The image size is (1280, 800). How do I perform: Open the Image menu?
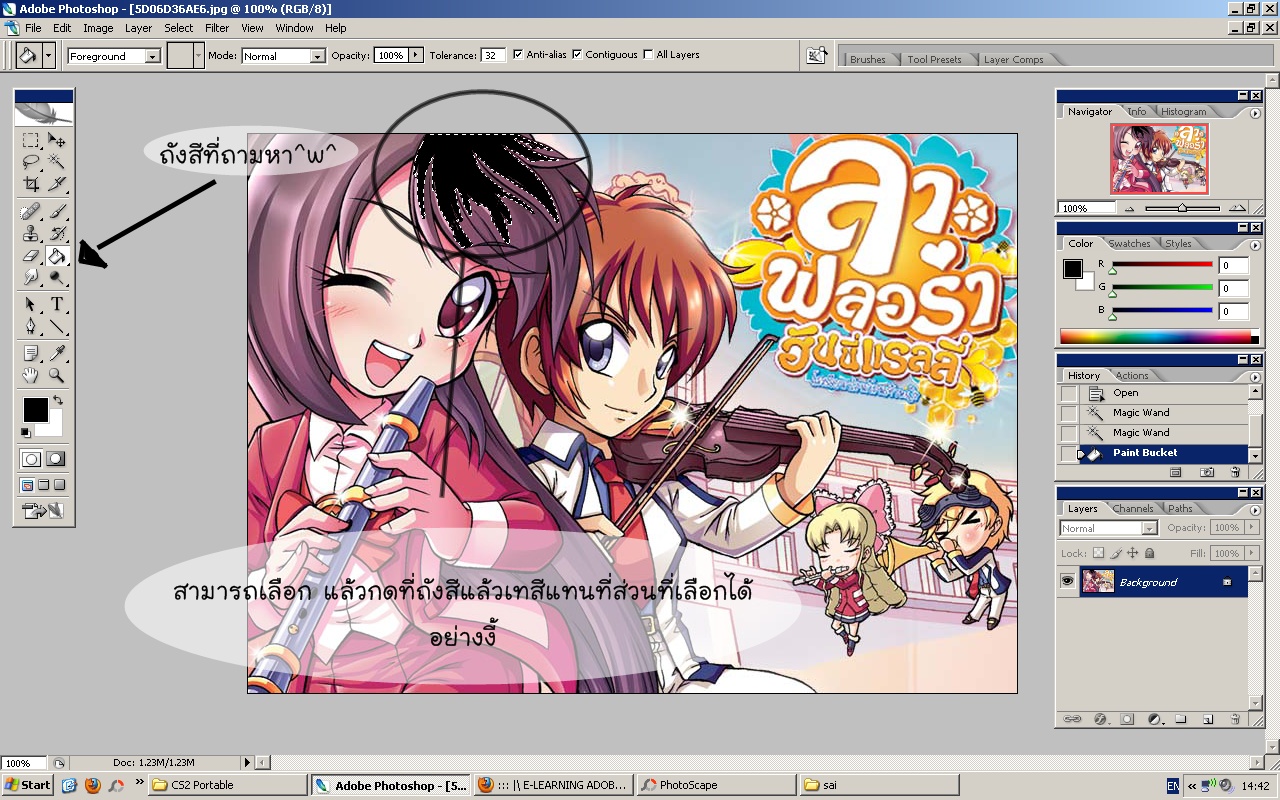click(x=98, y=28)
